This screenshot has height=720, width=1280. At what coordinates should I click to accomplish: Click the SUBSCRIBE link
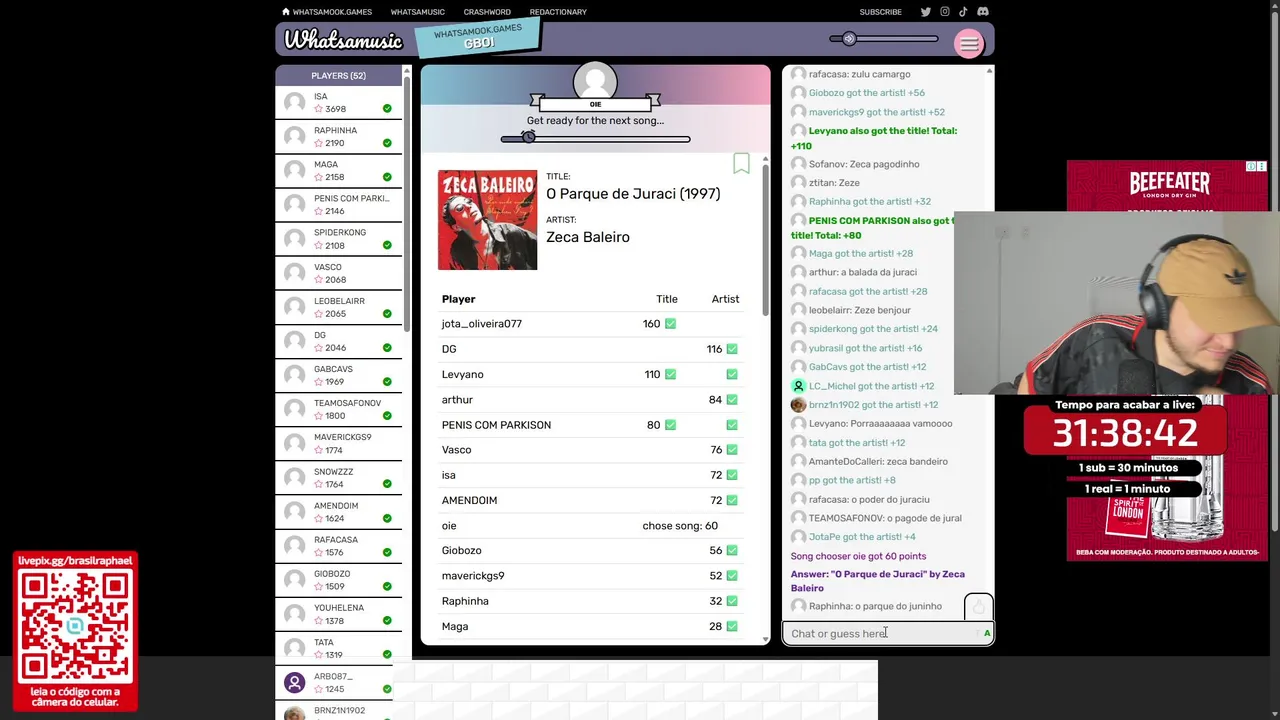(x=880, y=12)
